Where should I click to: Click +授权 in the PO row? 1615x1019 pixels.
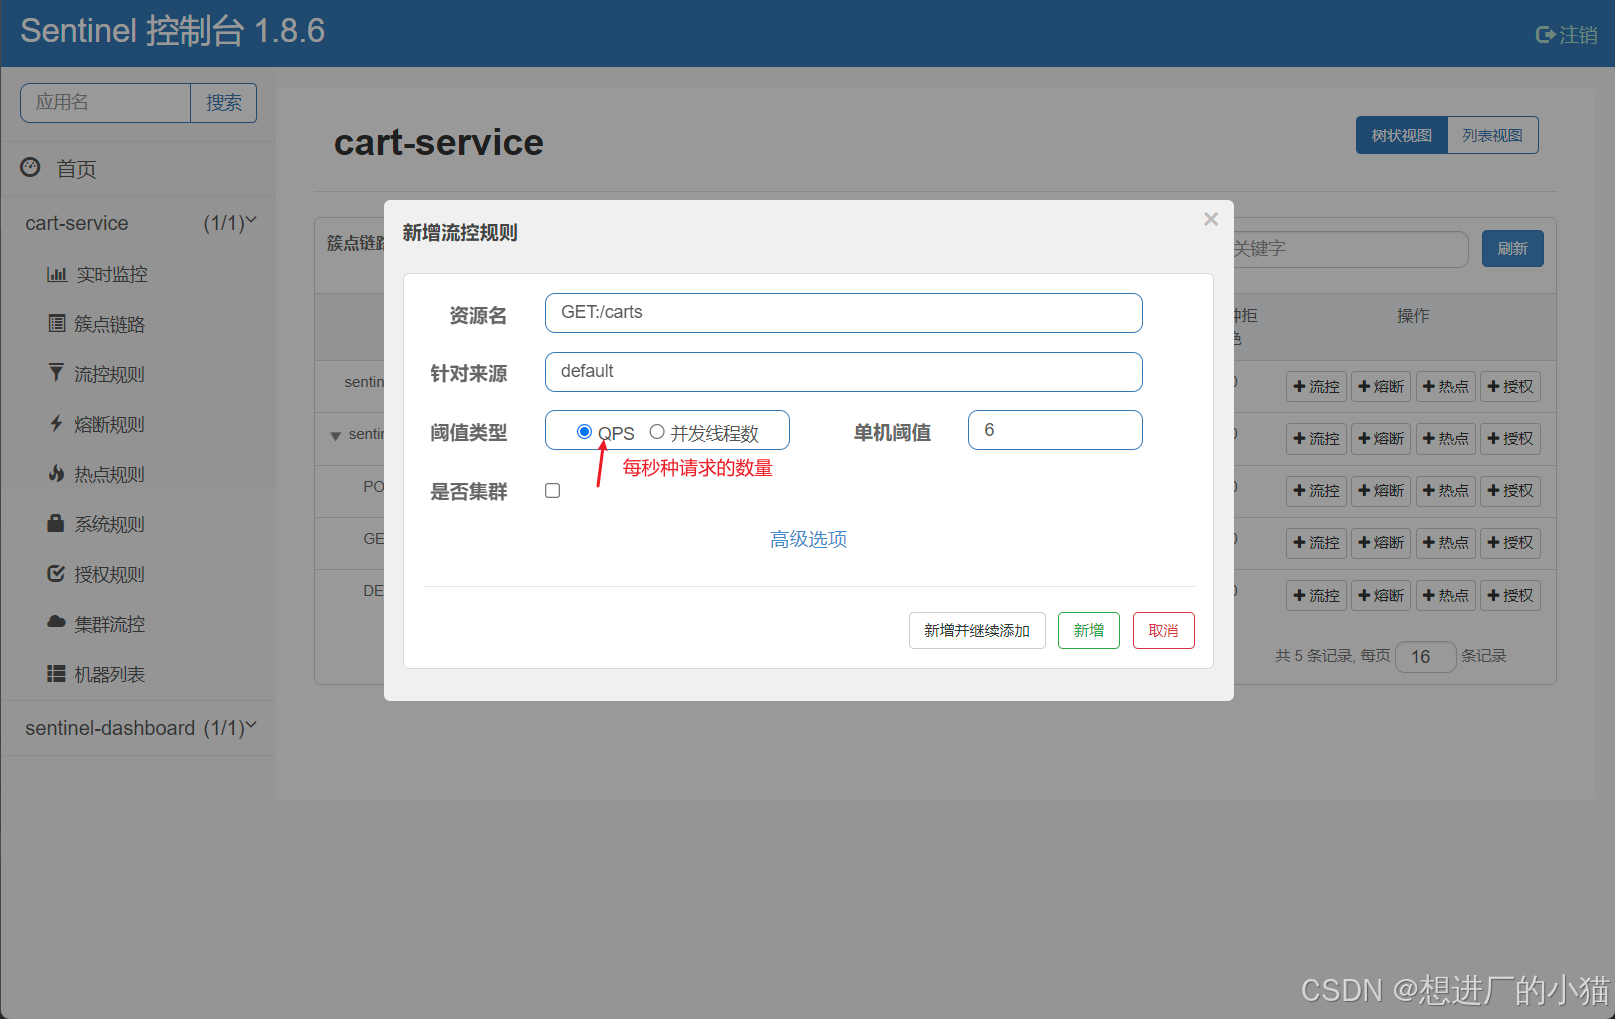click(x=1510, y=490)
